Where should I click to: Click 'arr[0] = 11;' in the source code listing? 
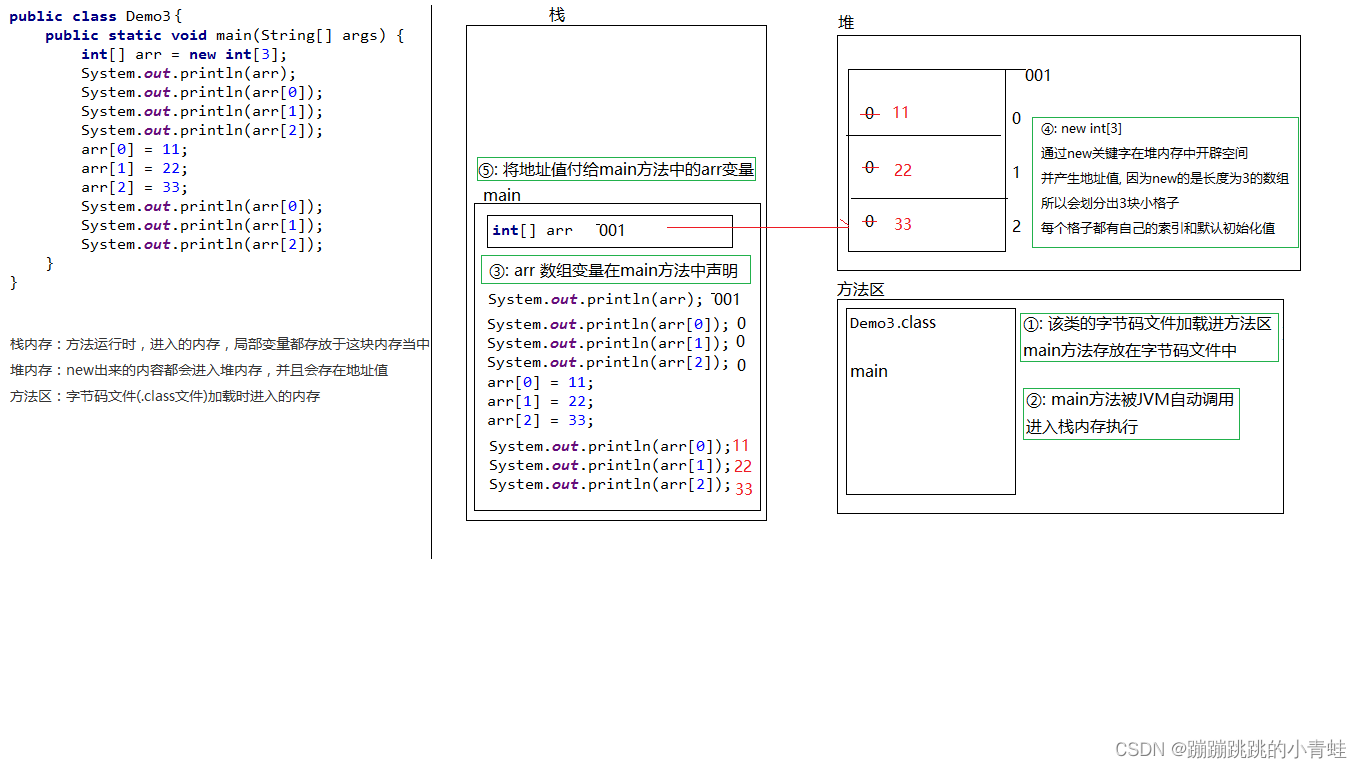[x=134, y=149]
